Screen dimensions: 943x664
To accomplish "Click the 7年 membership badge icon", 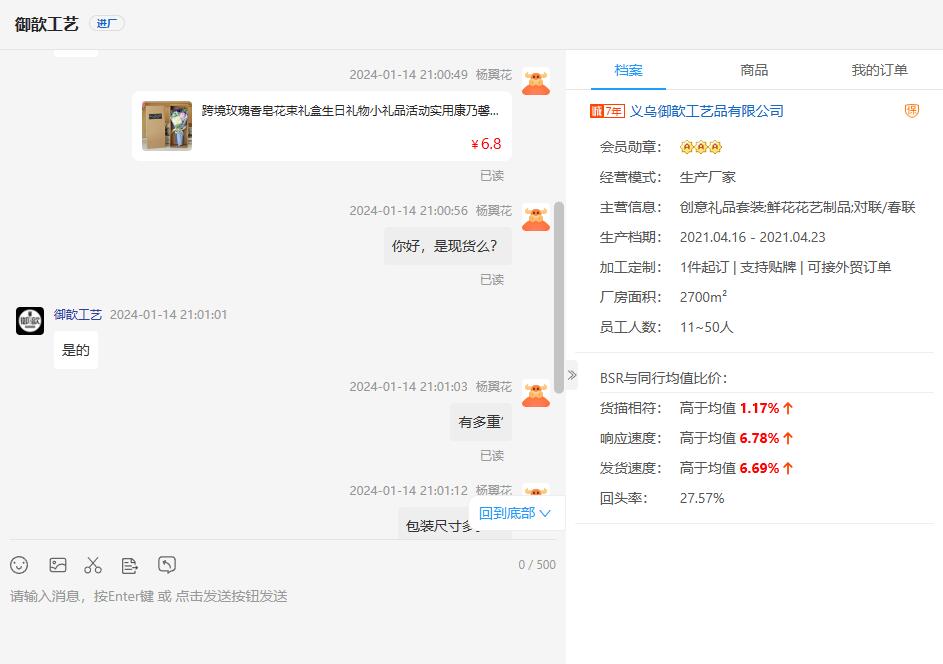I will click(607, 111).
